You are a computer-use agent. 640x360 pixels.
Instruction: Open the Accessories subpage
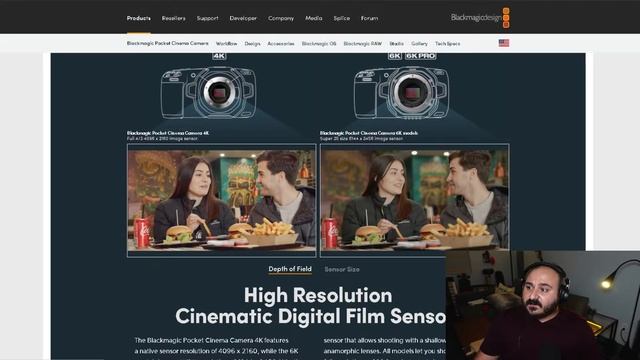[281, 44]
